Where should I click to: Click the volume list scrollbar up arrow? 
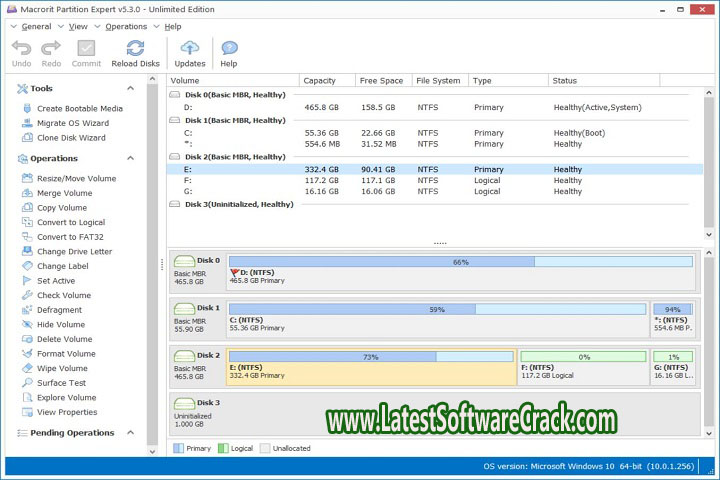709,92
